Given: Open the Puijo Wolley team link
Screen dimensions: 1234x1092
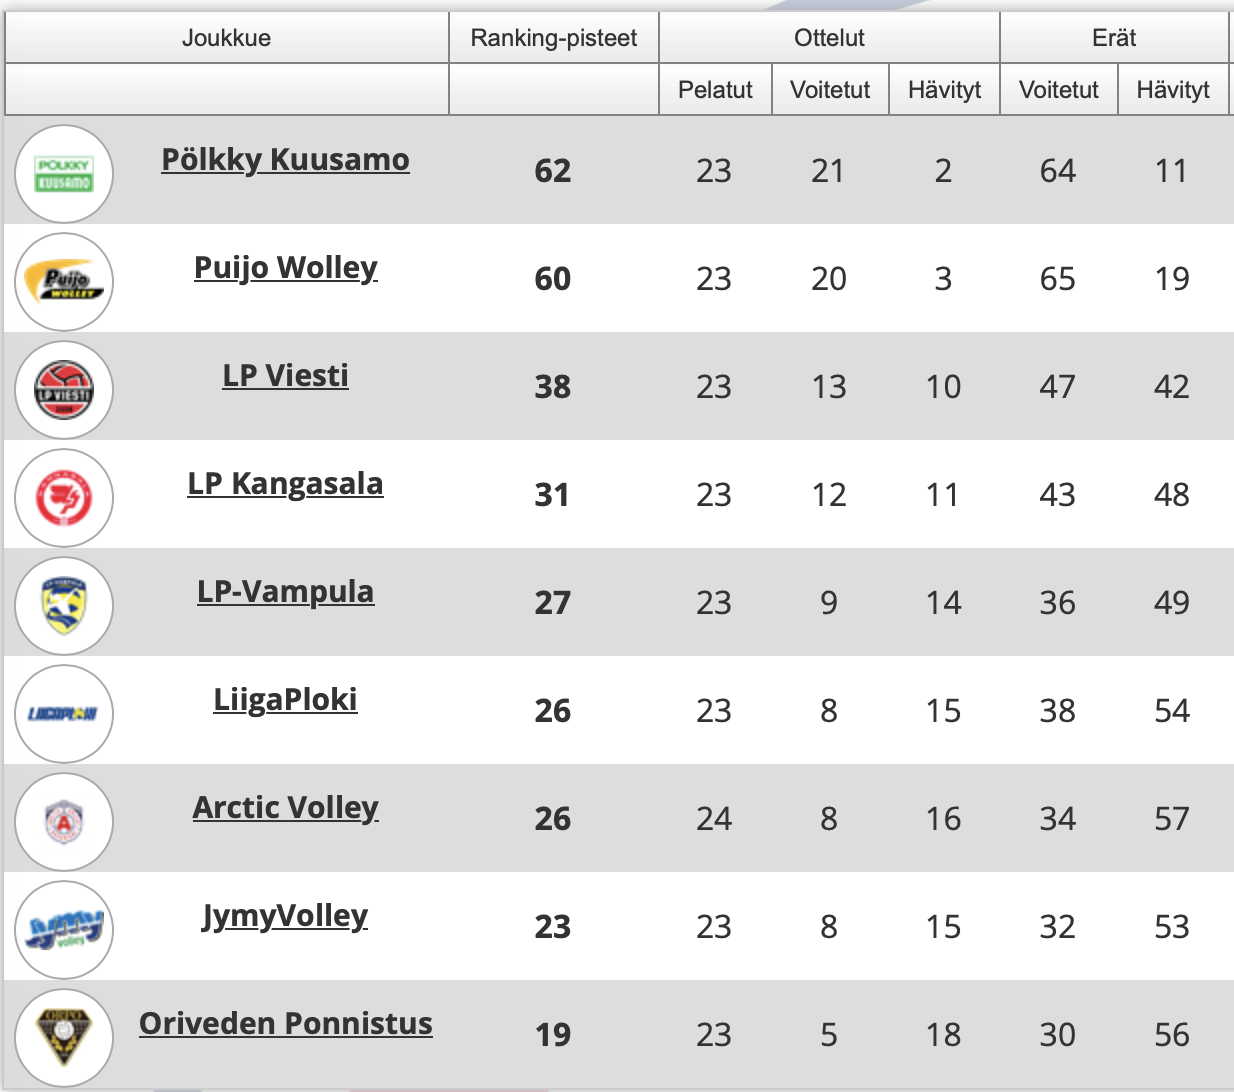Looking at the screenshot, I should (x=285, y=268).
